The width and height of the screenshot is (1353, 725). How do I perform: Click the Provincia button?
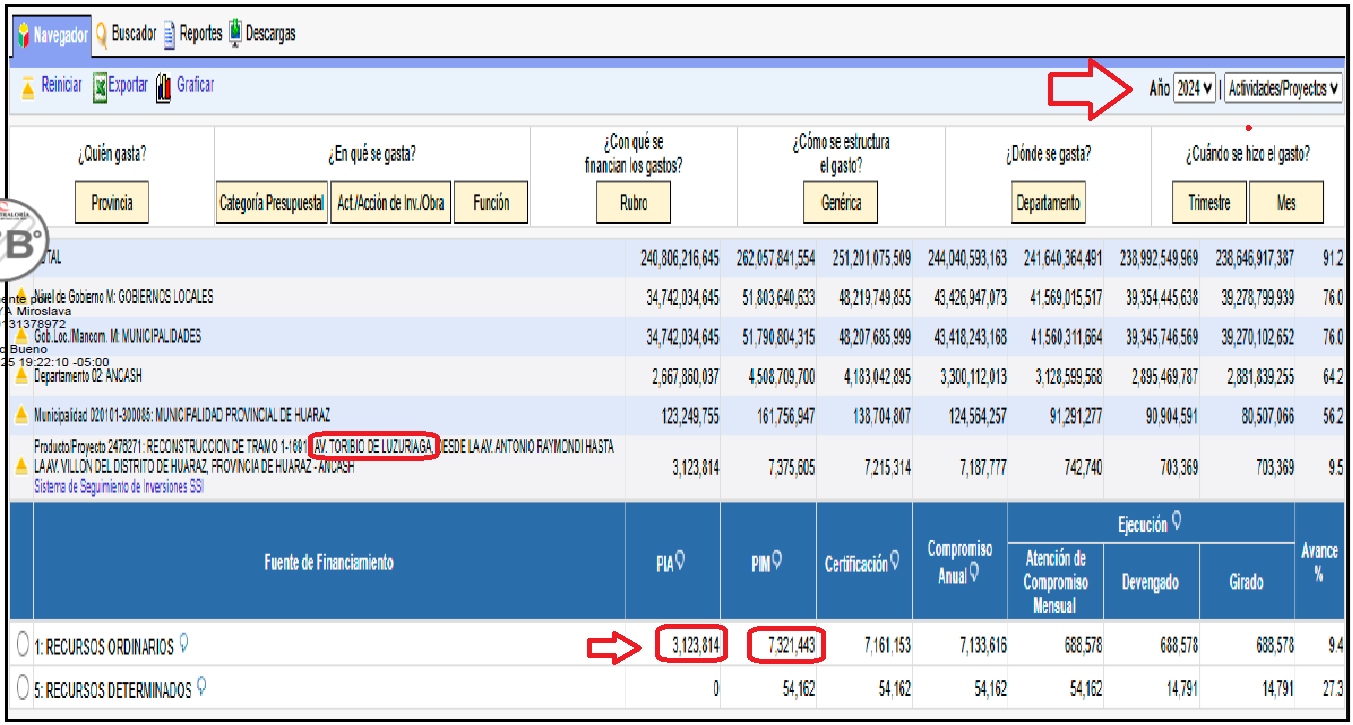[112, 203]
